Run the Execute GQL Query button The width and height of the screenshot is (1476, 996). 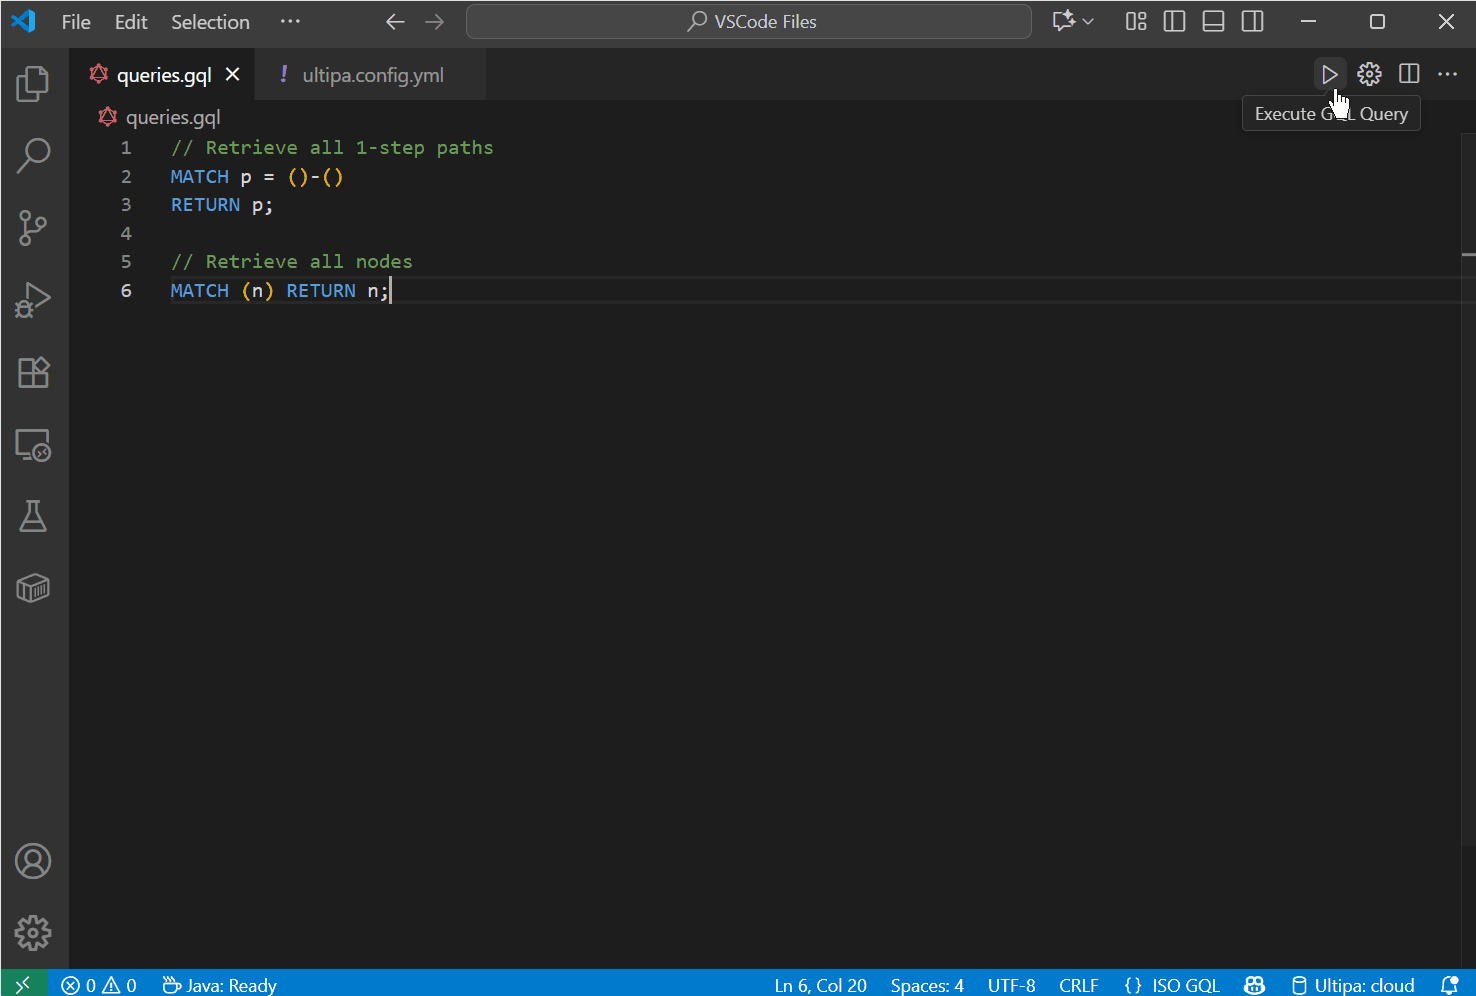coord(1328,74)
